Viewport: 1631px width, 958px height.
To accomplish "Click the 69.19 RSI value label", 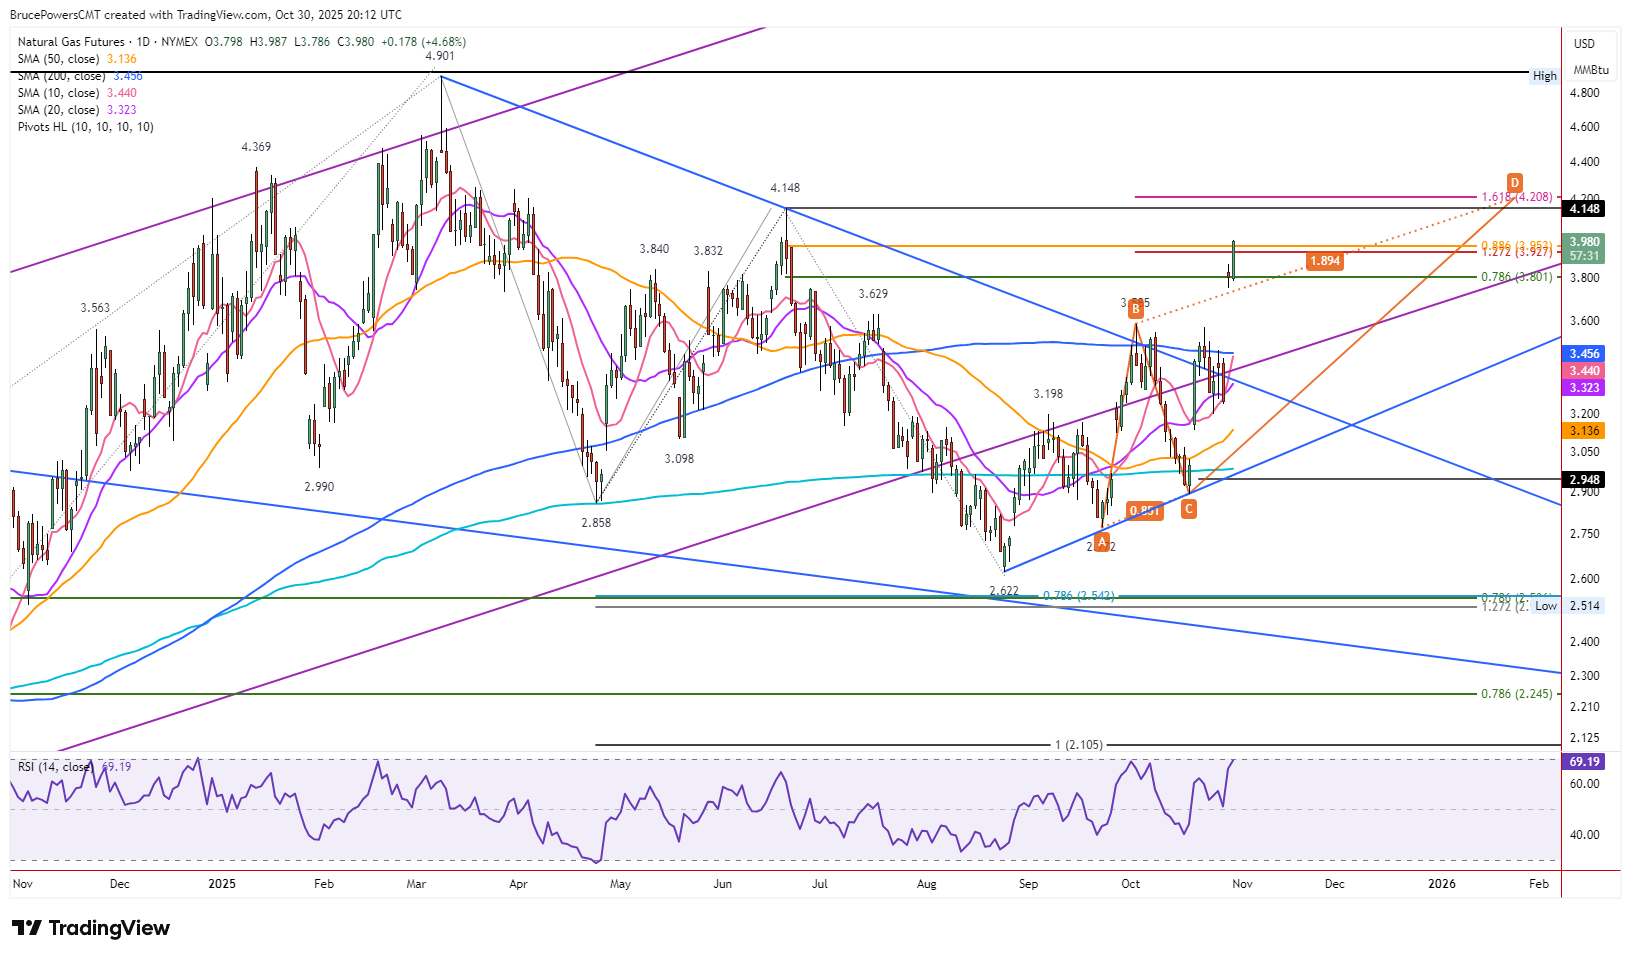I will click(1585, 762).
